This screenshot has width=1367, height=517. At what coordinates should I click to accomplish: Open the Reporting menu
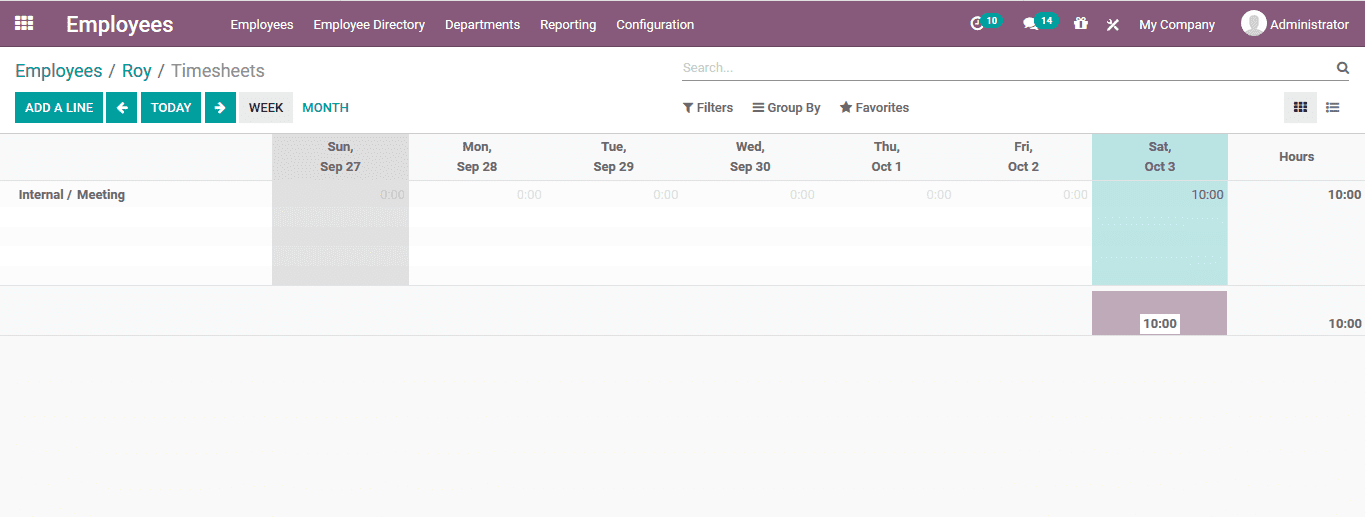click(568, 24)
